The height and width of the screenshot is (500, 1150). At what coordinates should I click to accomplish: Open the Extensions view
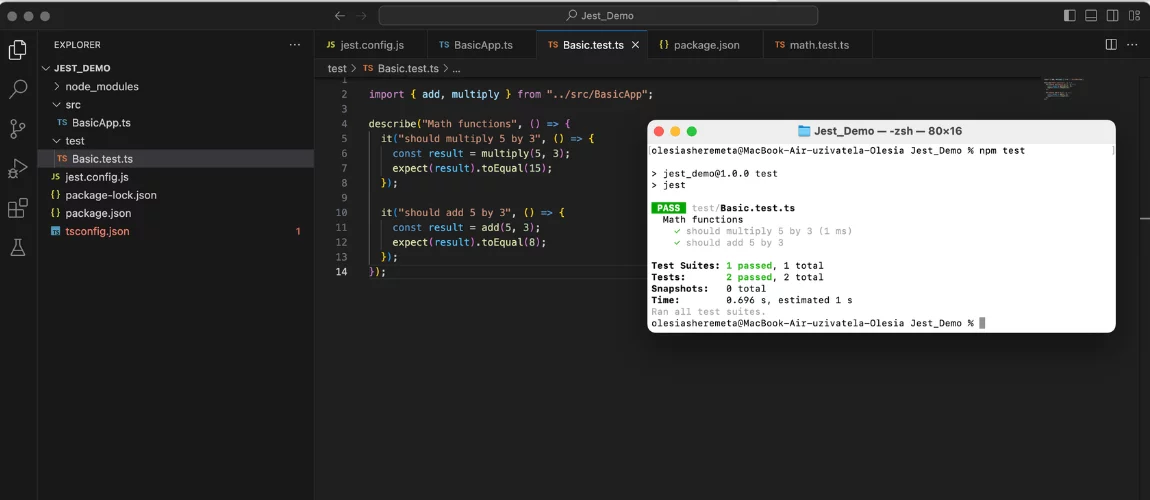(x=17, y=208)
